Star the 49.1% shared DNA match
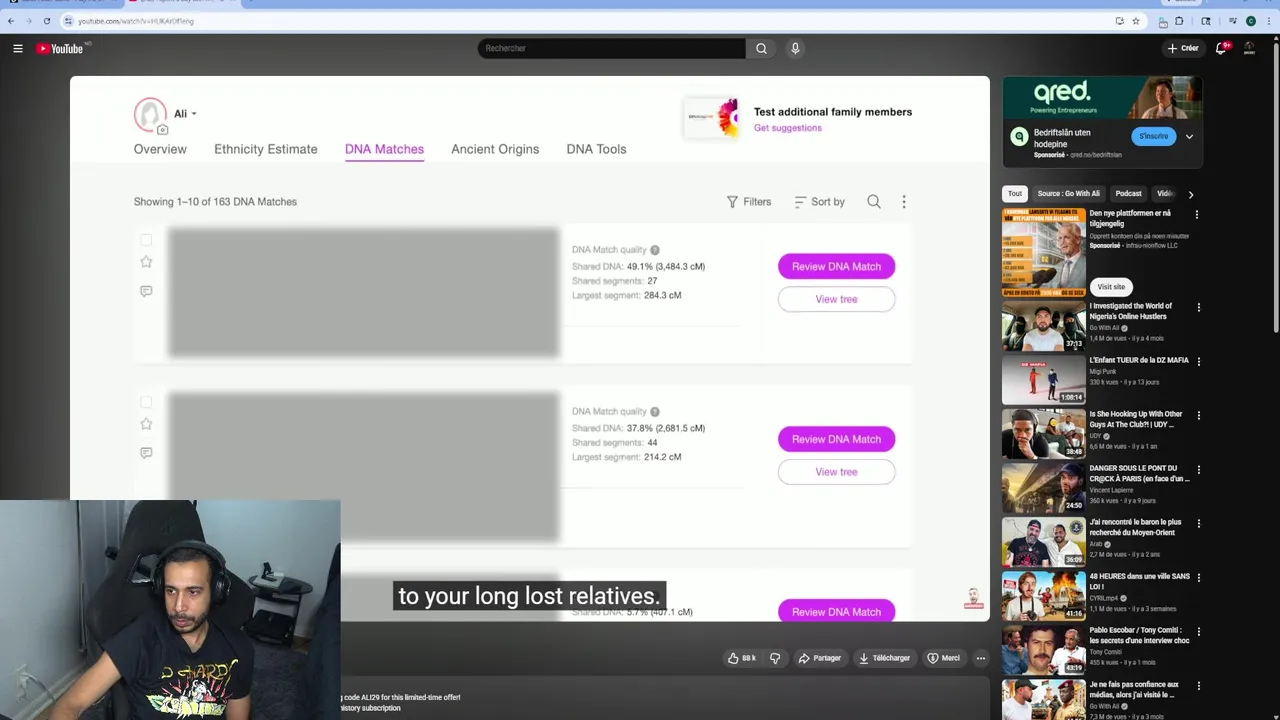Image resolution: width=1280 pixels, height=720 pixels. (146, 262)
